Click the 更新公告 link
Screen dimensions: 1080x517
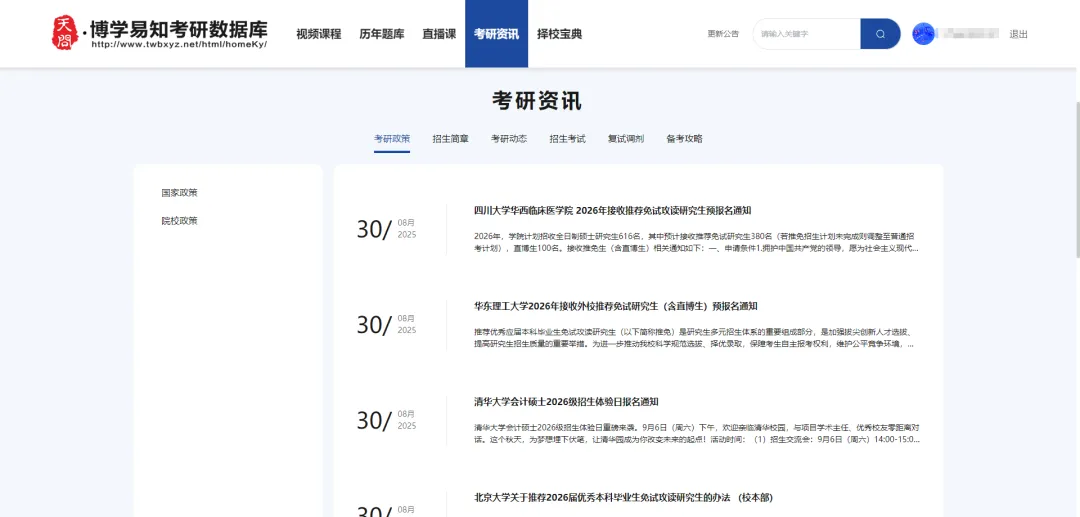722,34
